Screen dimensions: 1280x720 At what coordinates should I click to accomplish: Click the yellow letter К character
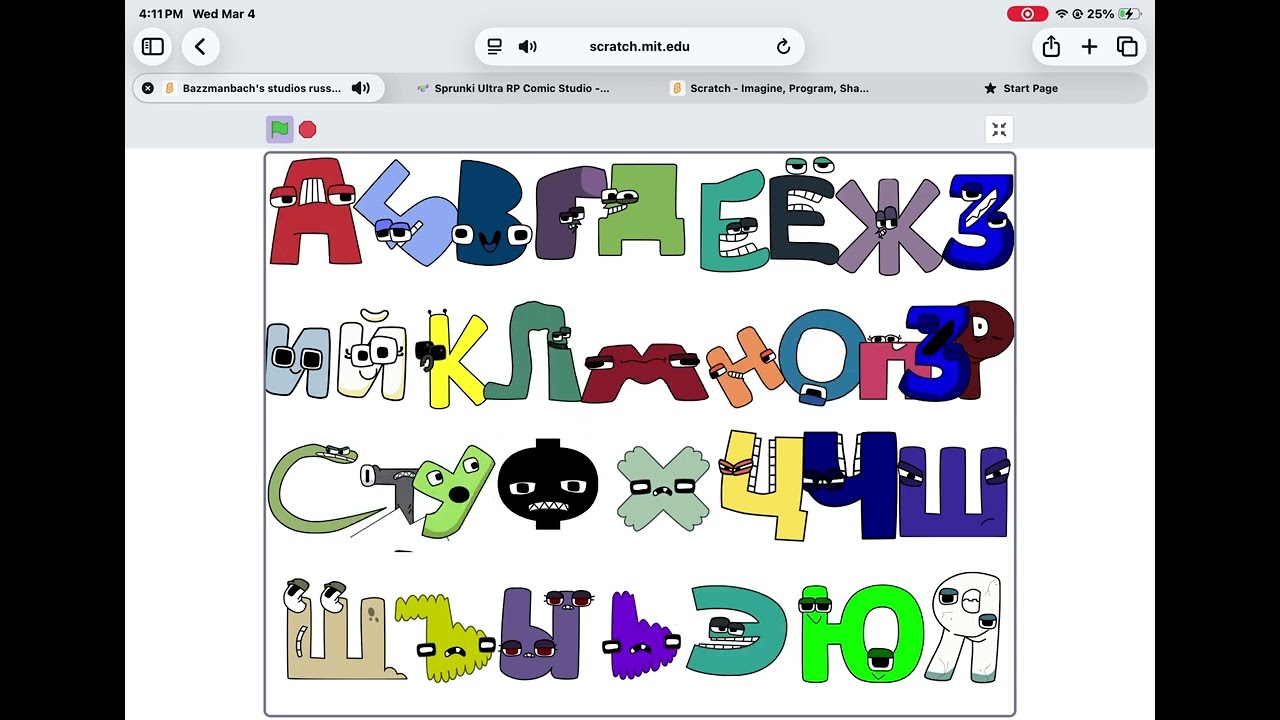[453, 360]
